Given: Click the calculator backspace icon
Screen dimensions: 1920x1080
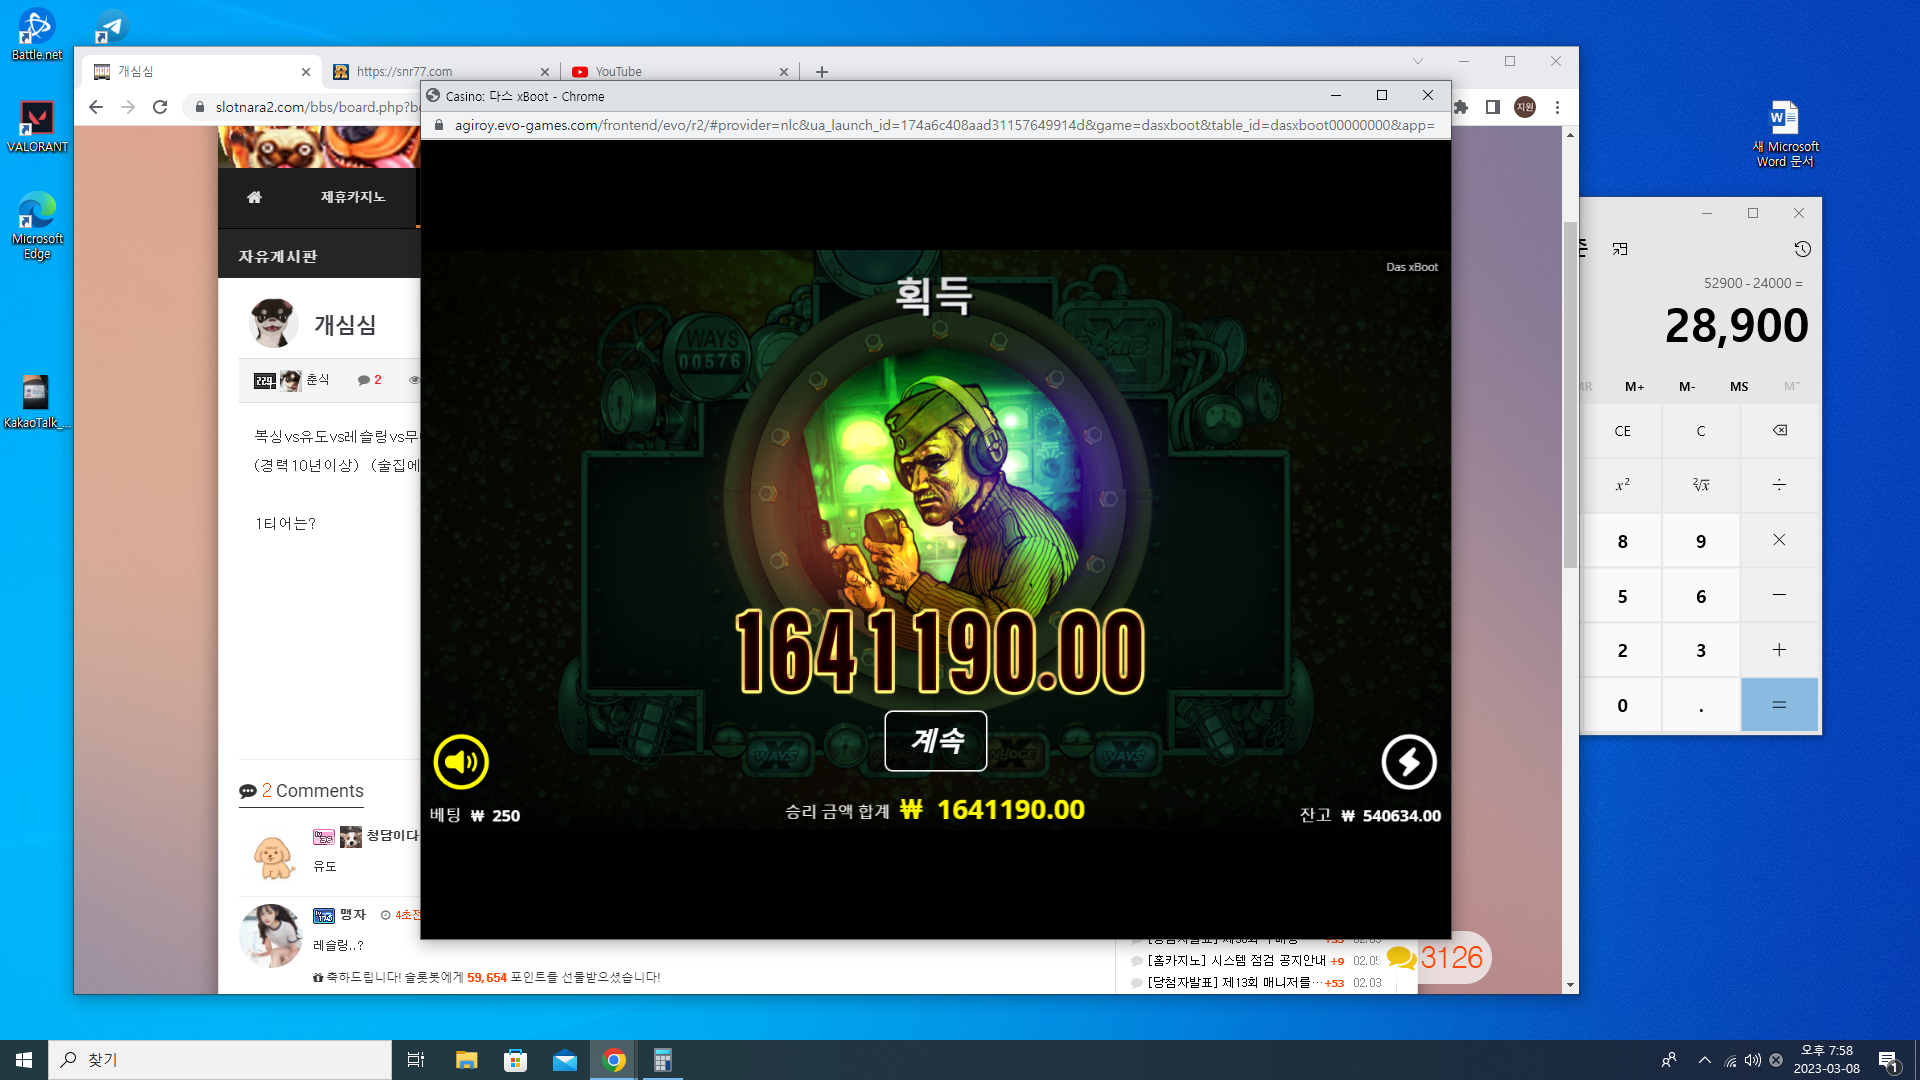Looking at the screenshot, I should click(x=1779, y=431).
